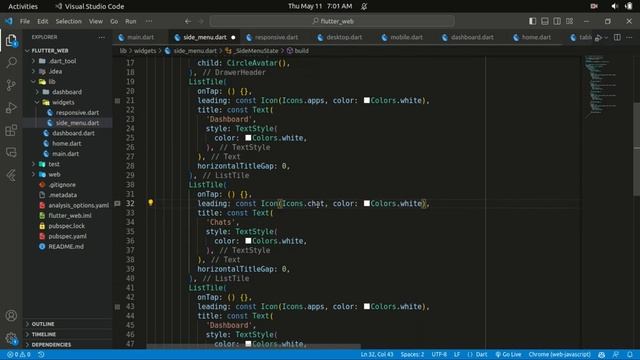Open the Search view in activity bar

(11, 62)
